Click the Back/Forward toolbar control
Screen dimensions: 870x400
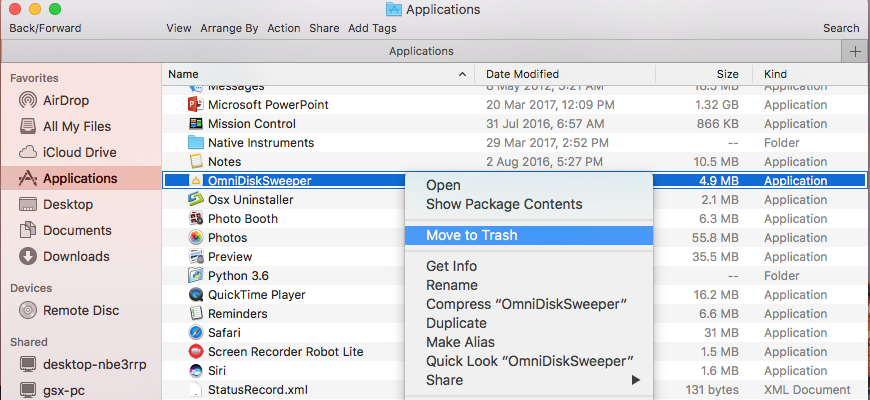click(x=45, y=28)
